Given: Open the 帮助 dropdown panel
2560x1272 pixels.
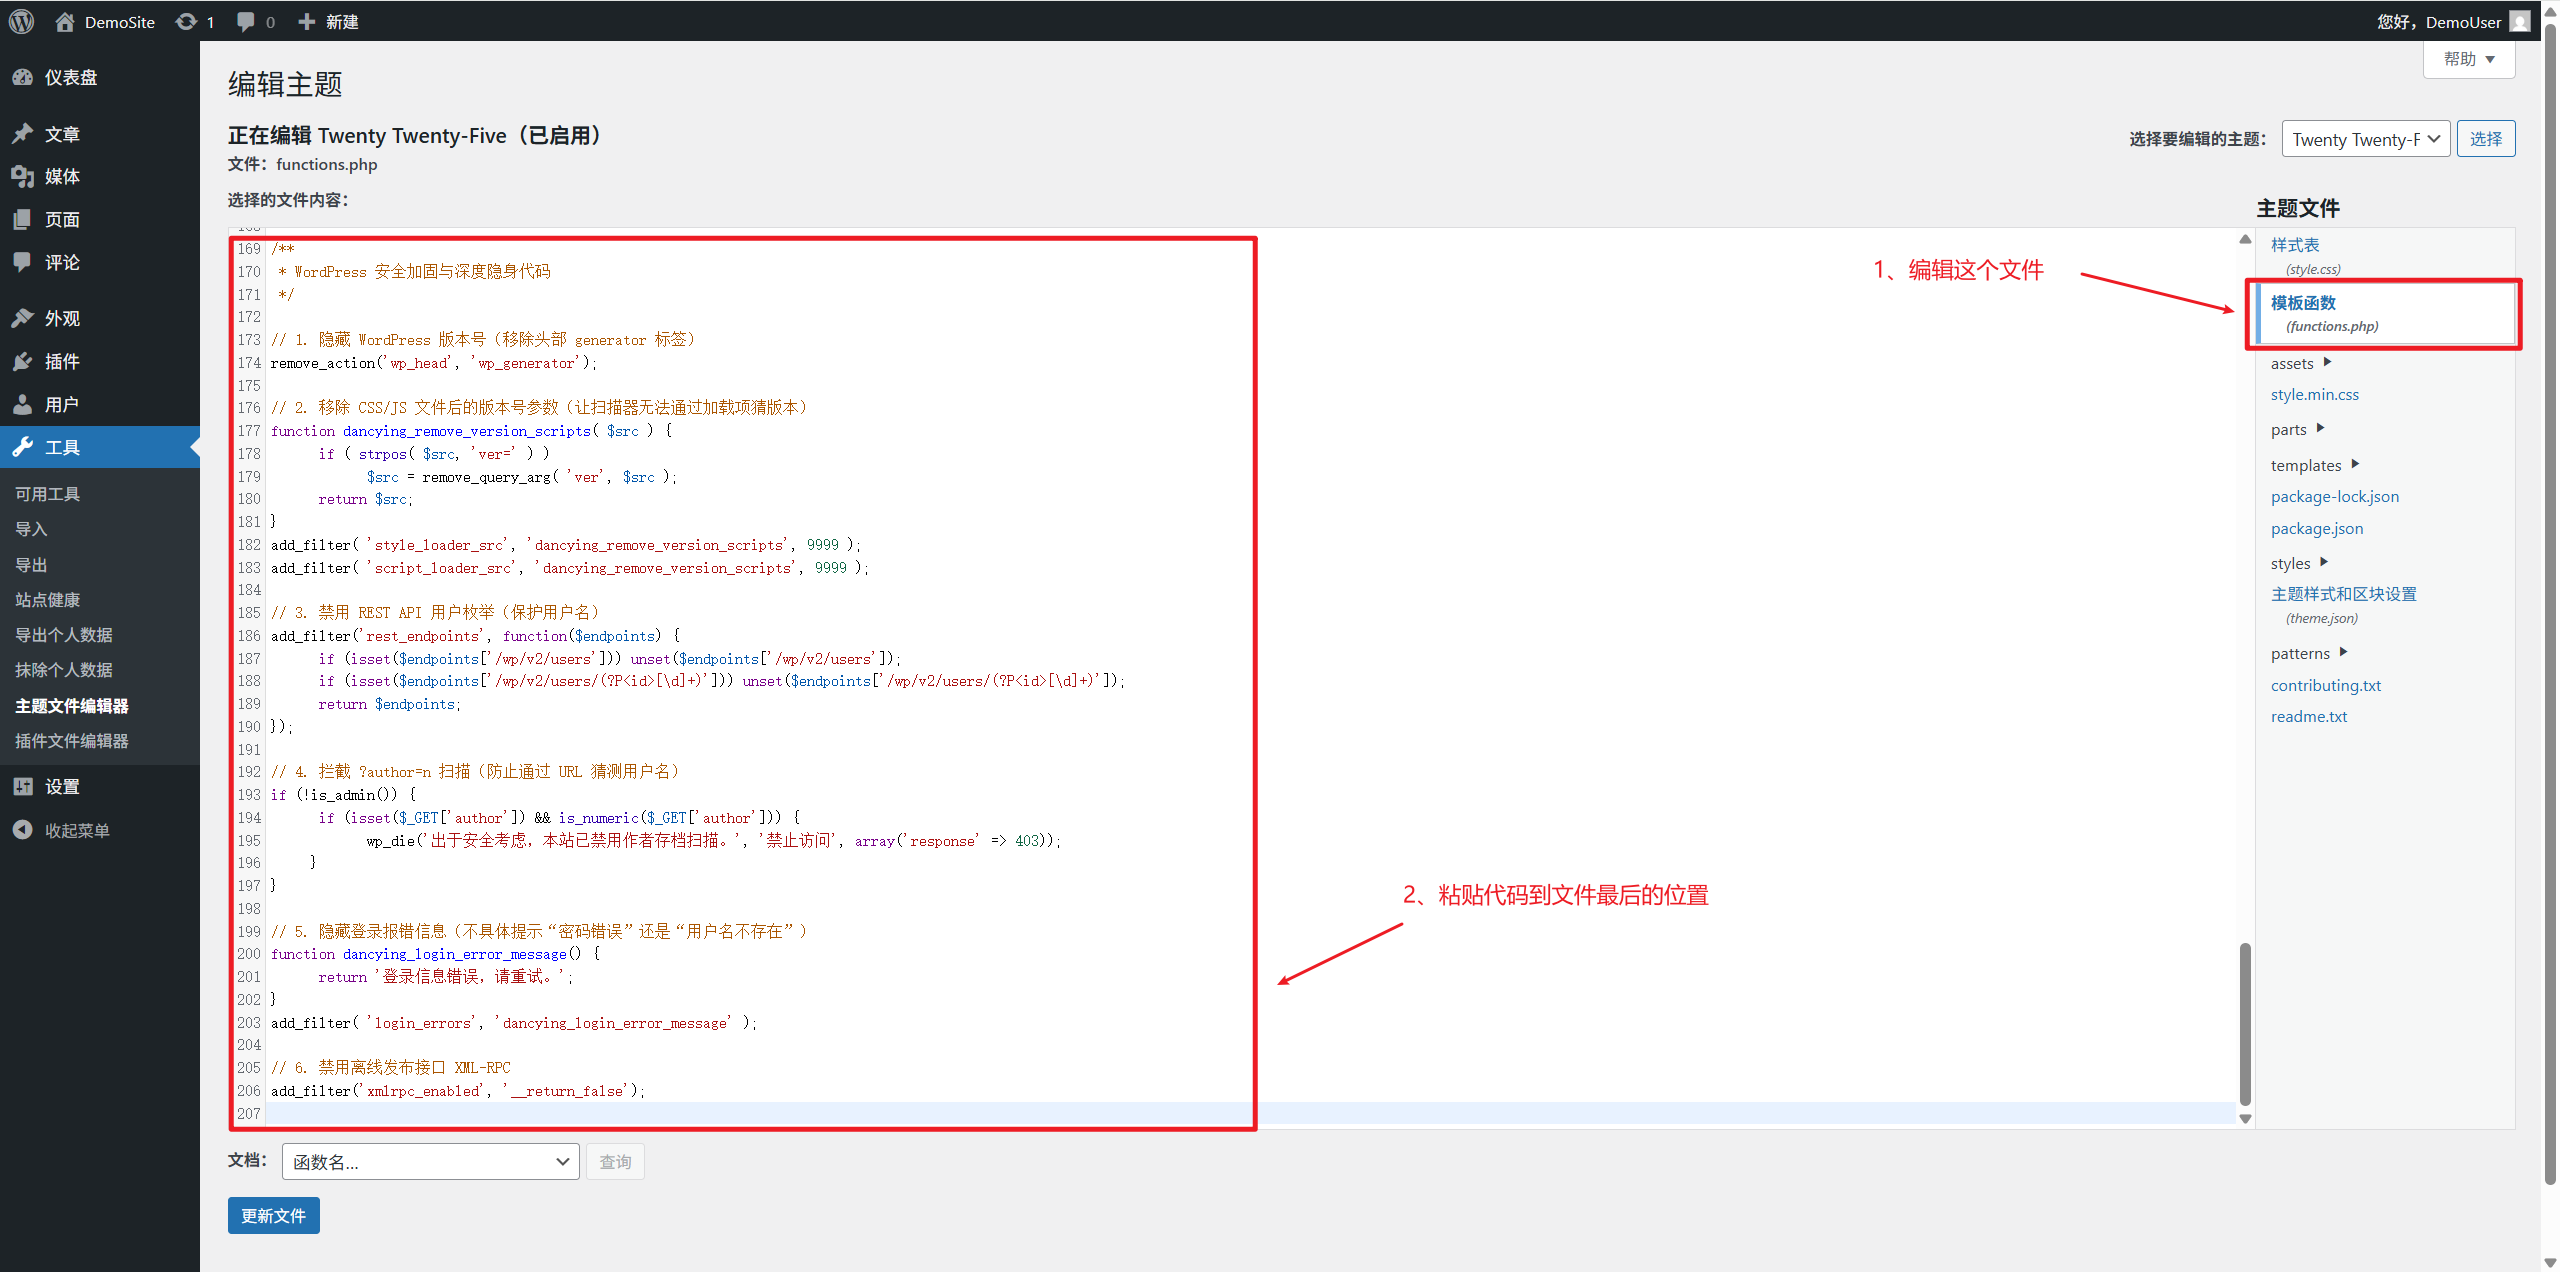Looking at the screenshot, I should coord(2467,59).
